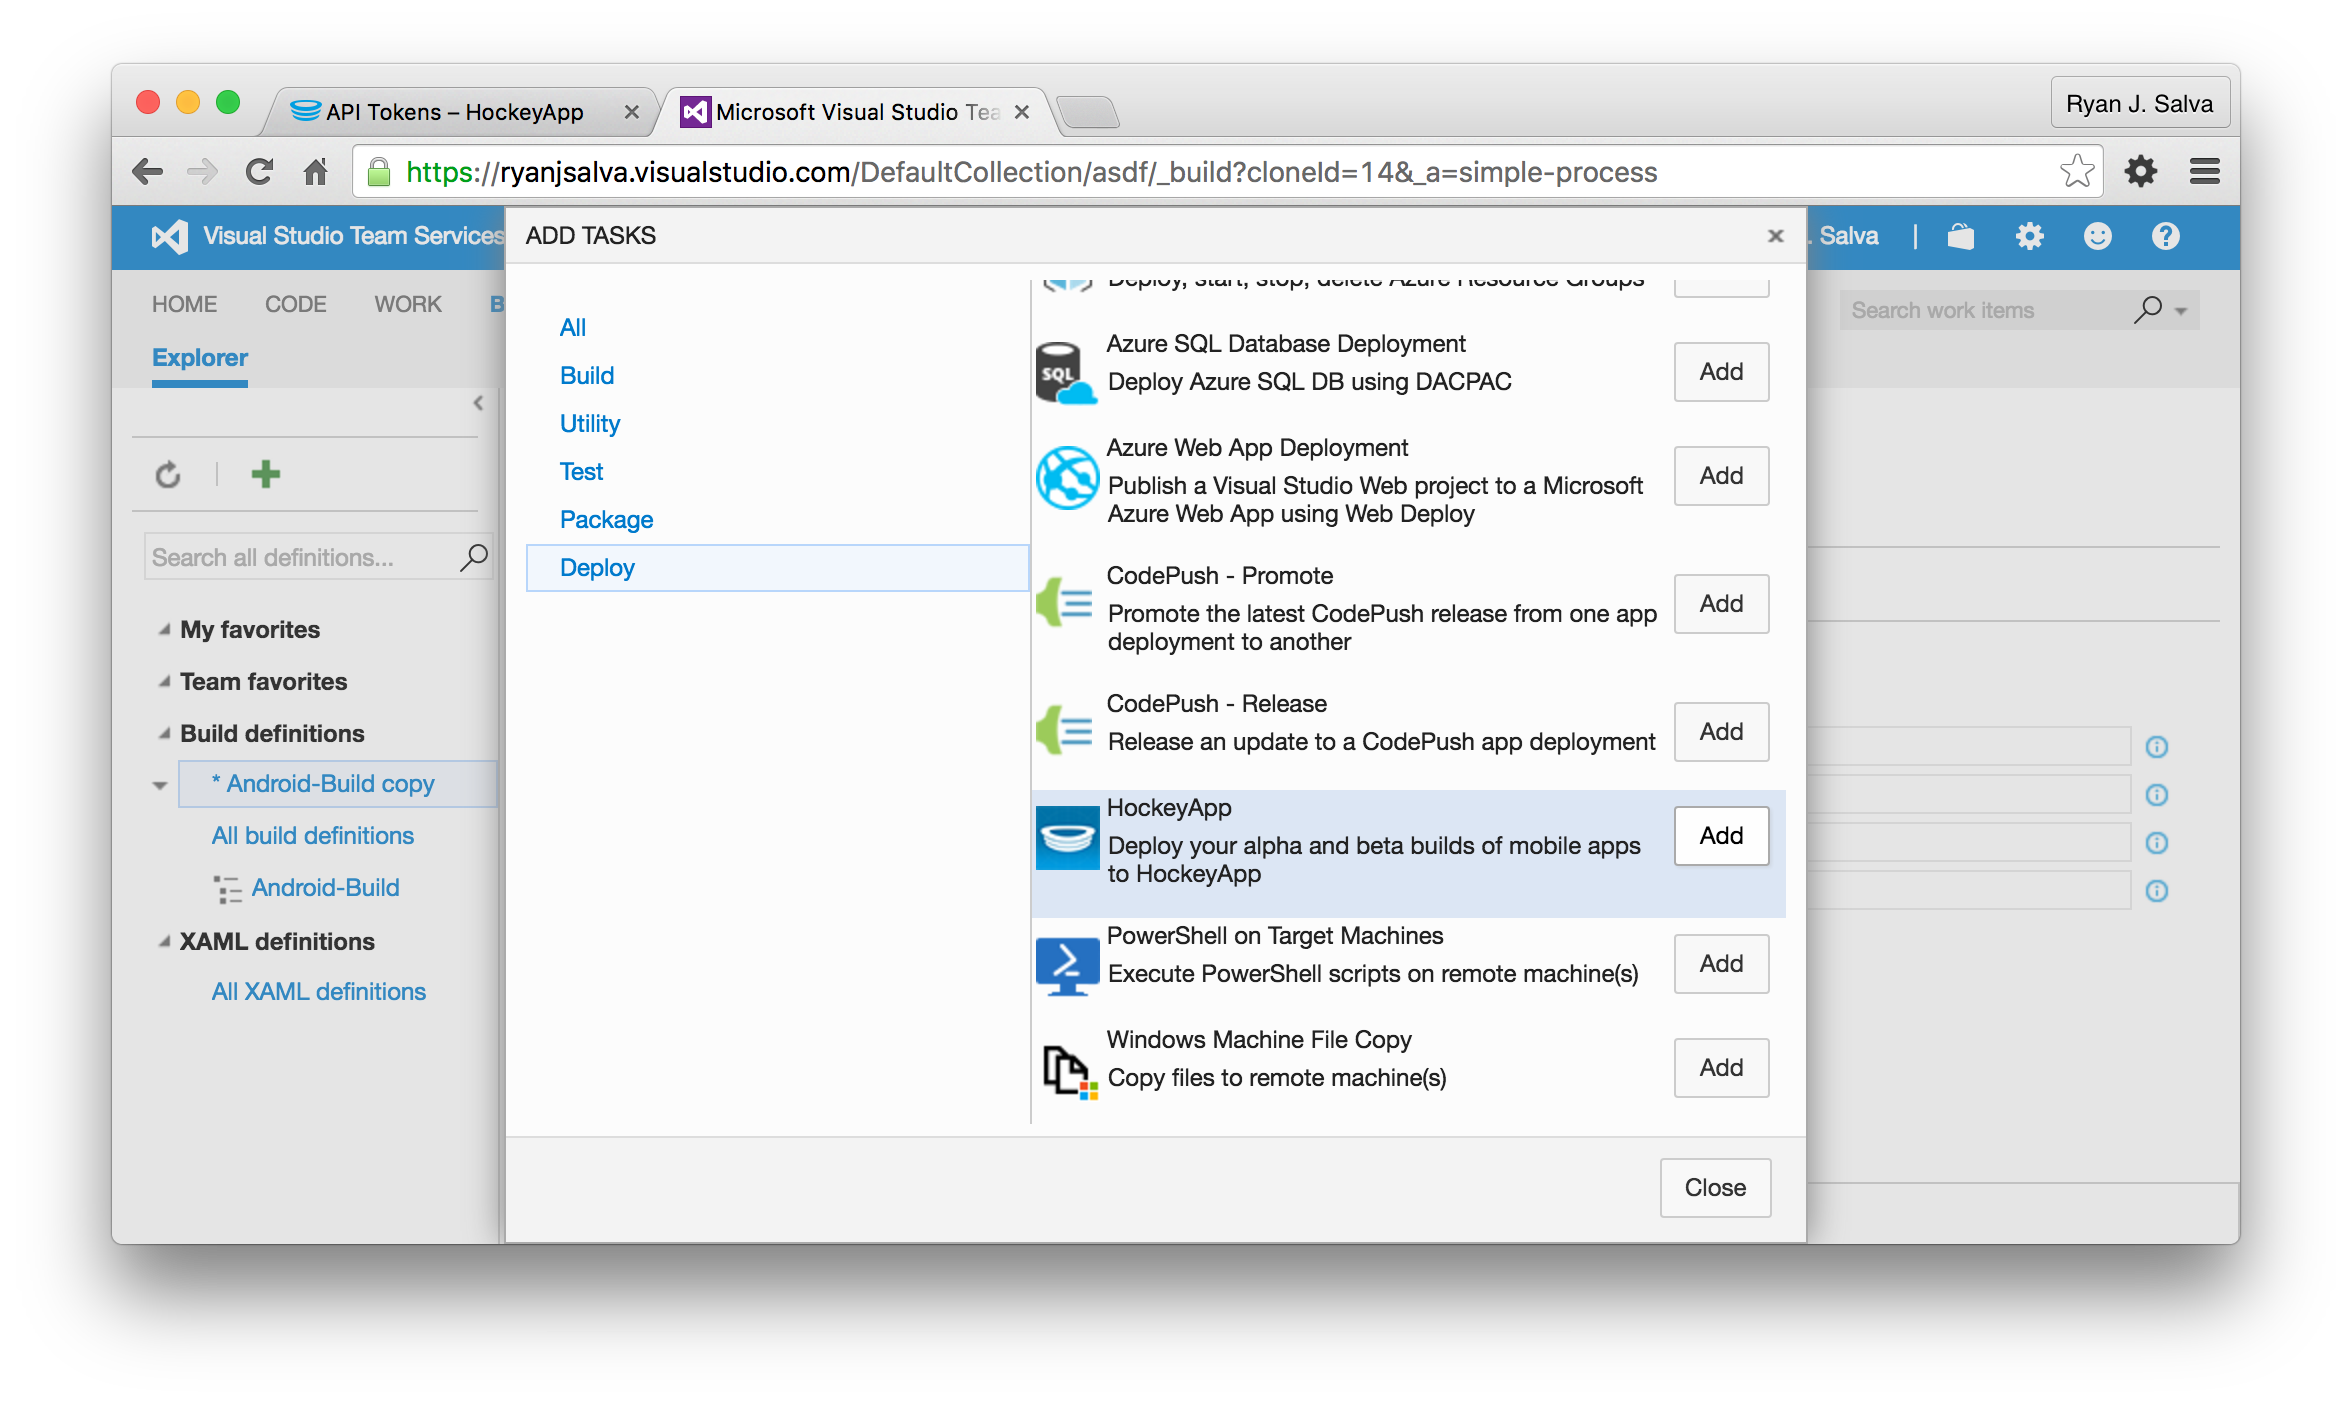
Task: Add the CodePush - Release task
Action: [x=1720, y=731]
